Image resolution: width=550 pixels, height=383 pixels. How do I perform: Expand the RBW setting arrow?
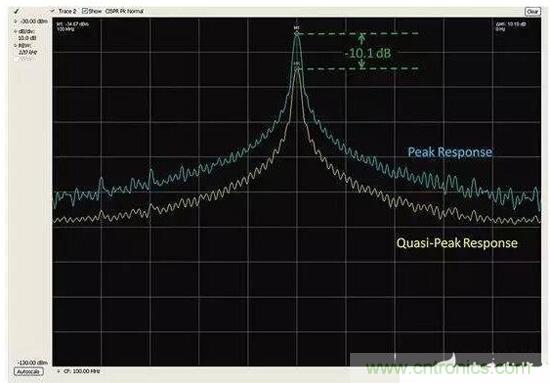point(16,46)
